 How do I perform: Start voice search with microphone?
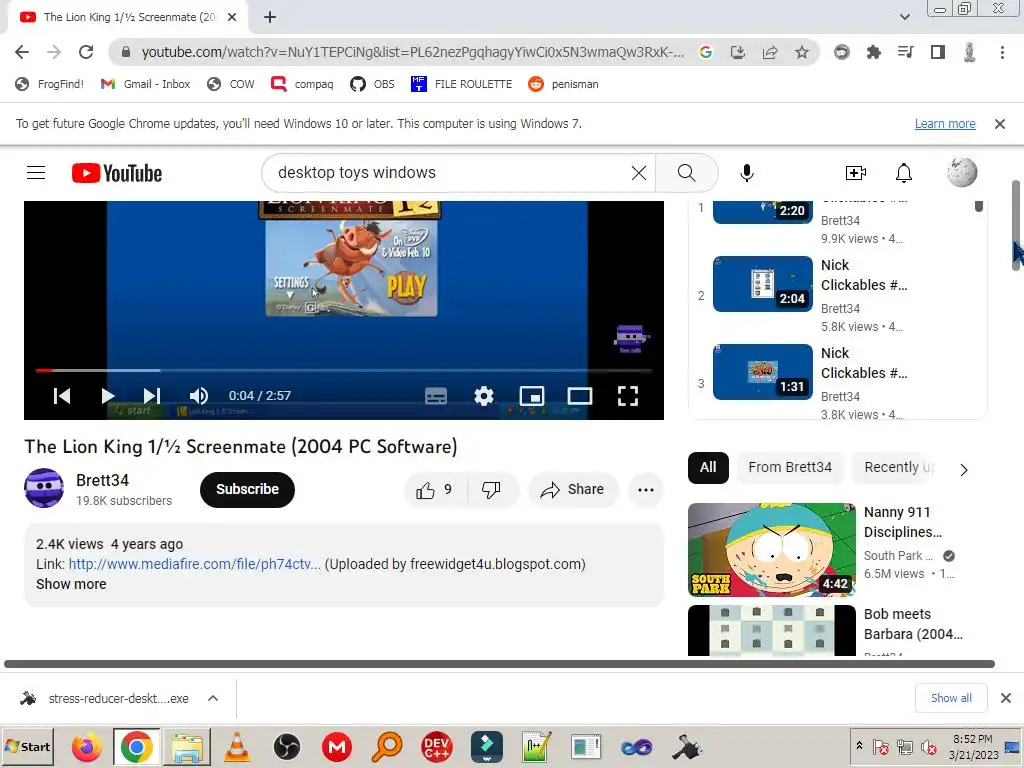747,173
